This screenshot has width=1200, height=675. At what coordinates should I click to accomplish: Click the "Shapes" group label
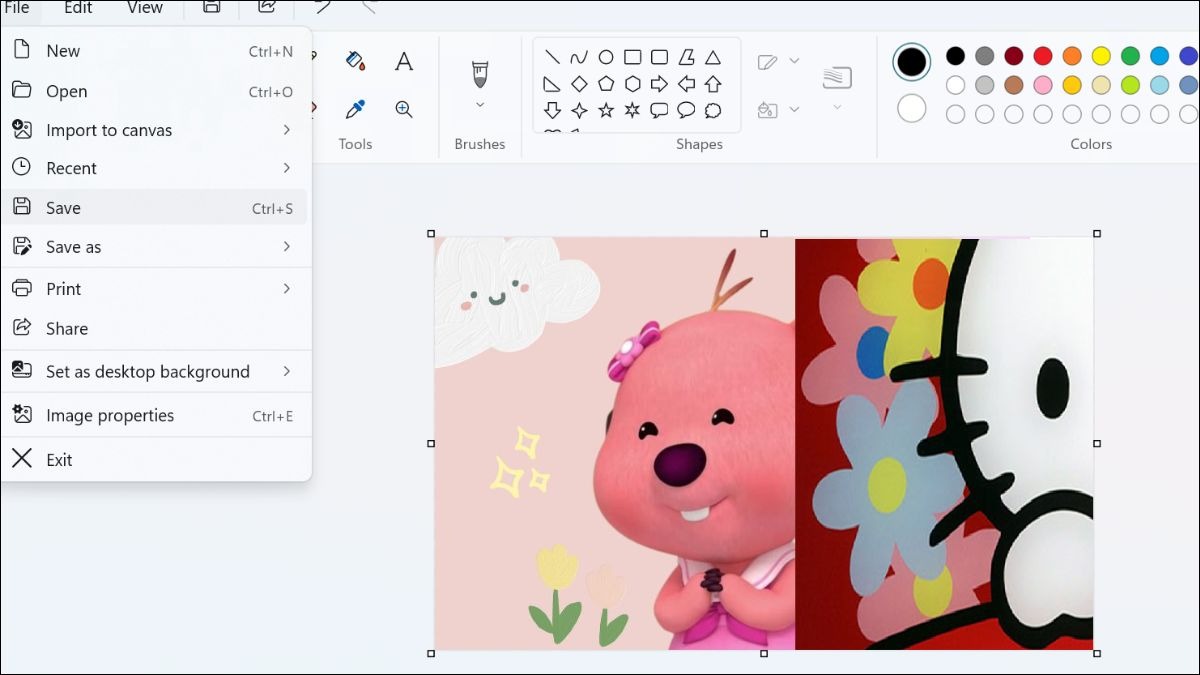[x=699, y=144]
